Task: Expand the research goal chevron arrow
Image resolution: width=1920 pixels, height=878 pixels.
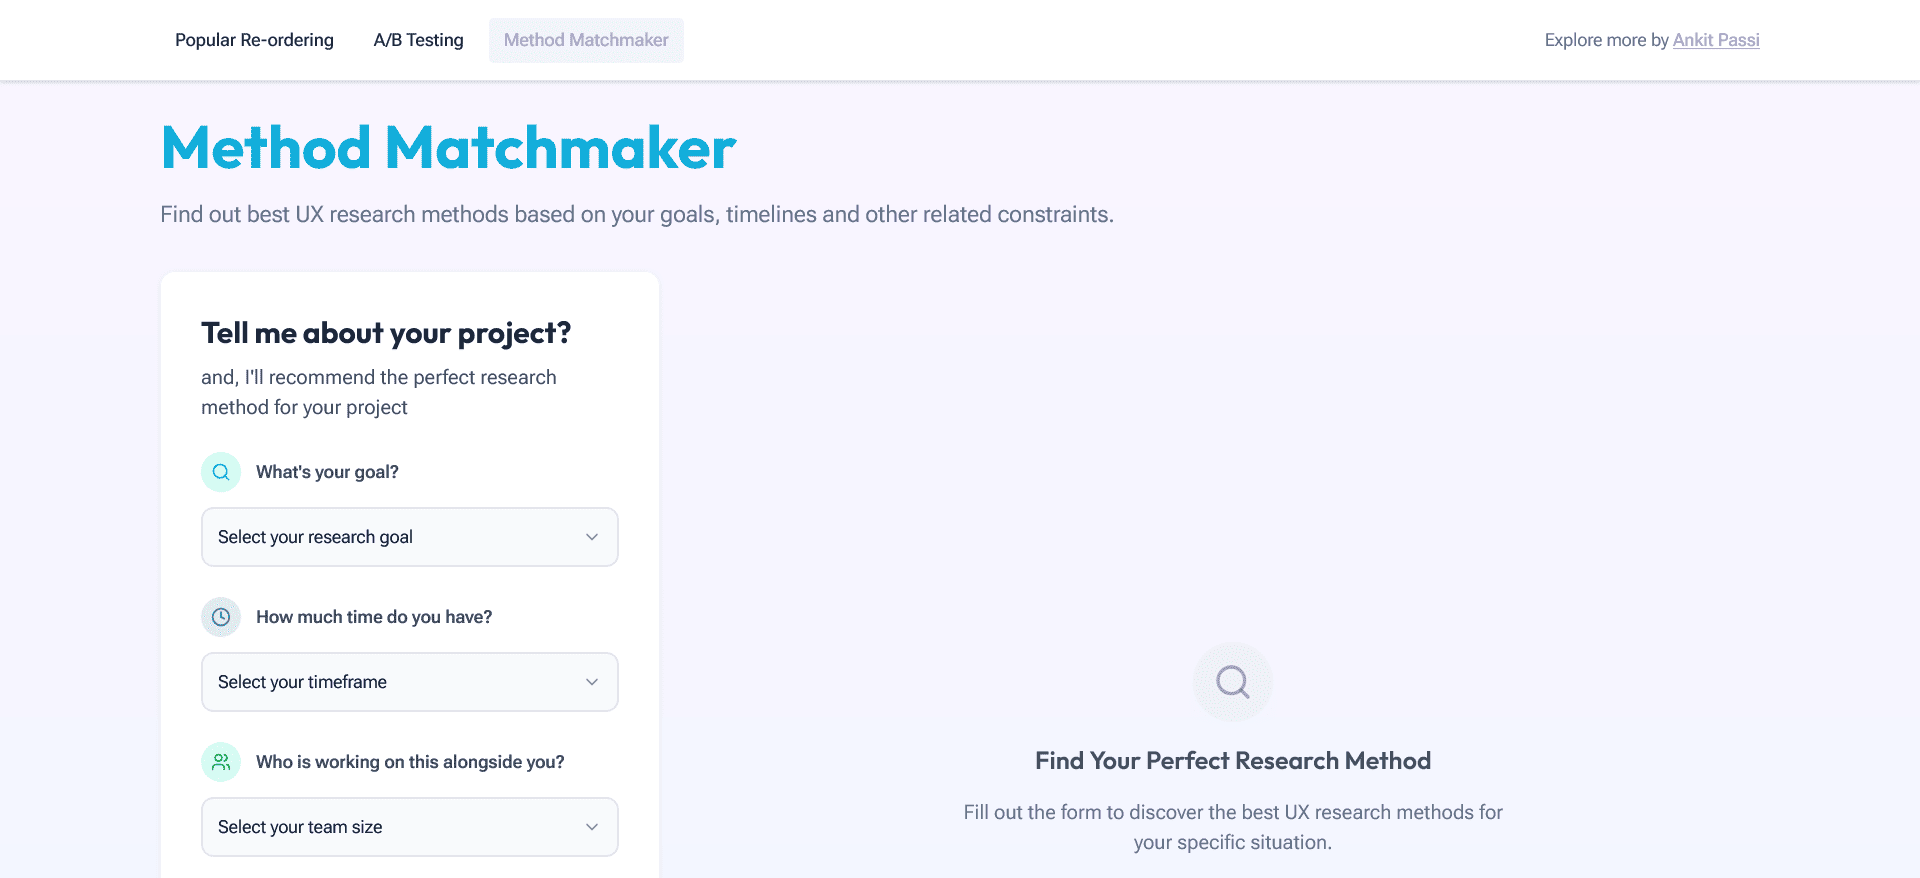Action: click(591, 537)
